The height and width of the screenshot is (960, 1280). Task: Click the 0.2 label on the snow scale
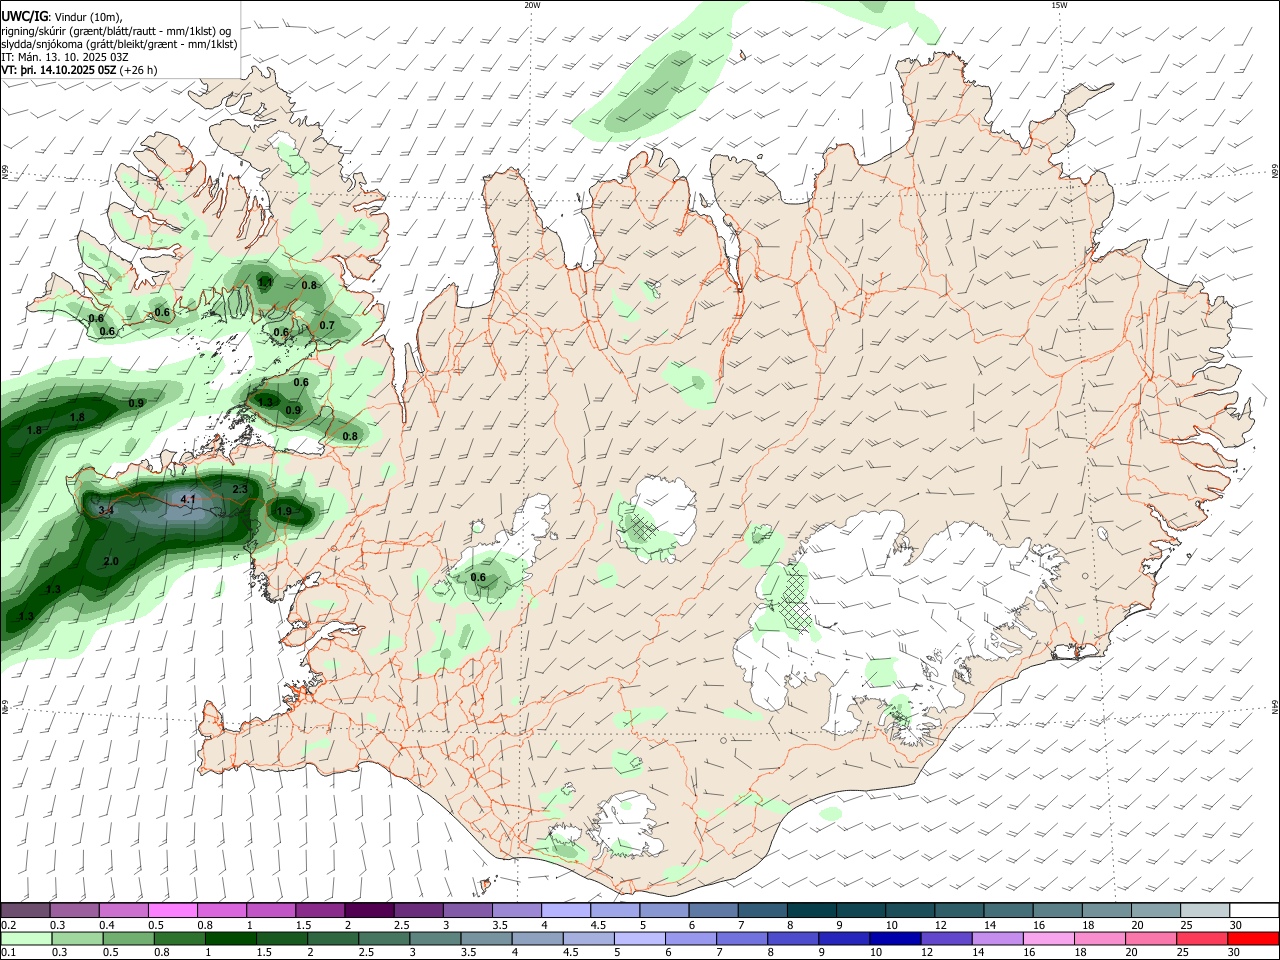click(x=8, y=925)
